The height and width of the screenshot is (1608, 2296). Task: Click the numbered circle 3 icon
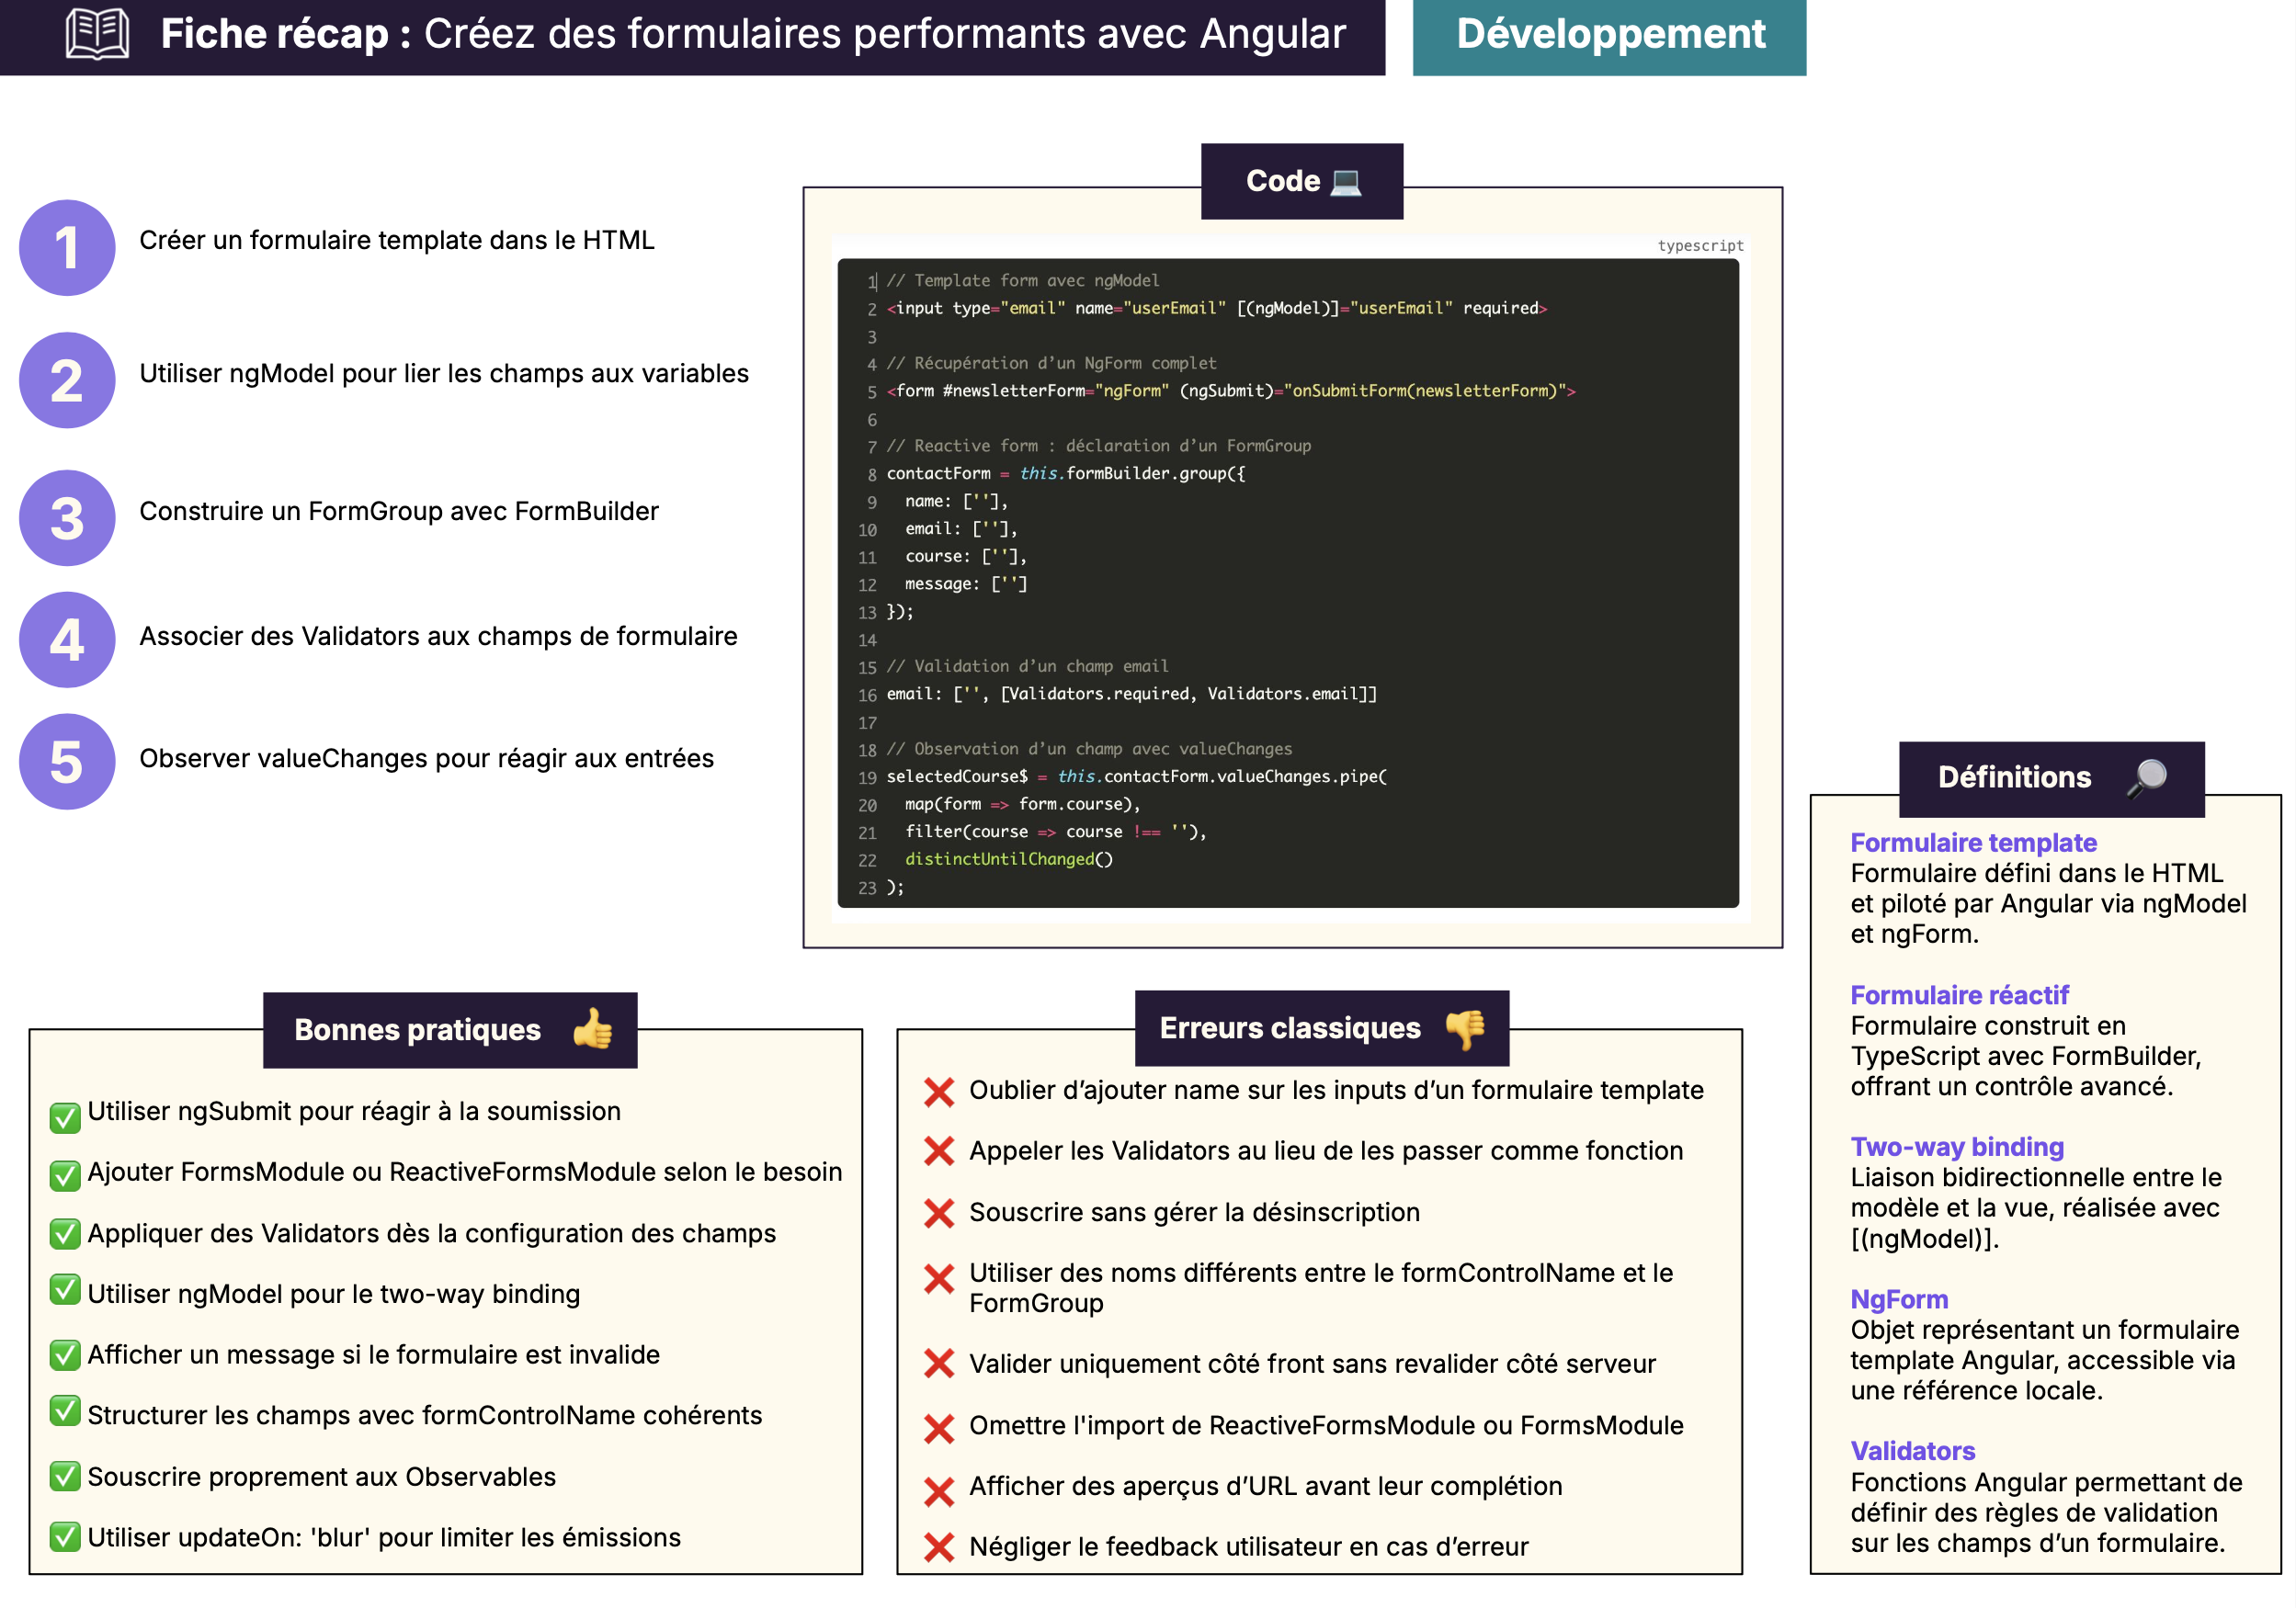(x=67, y=518)
